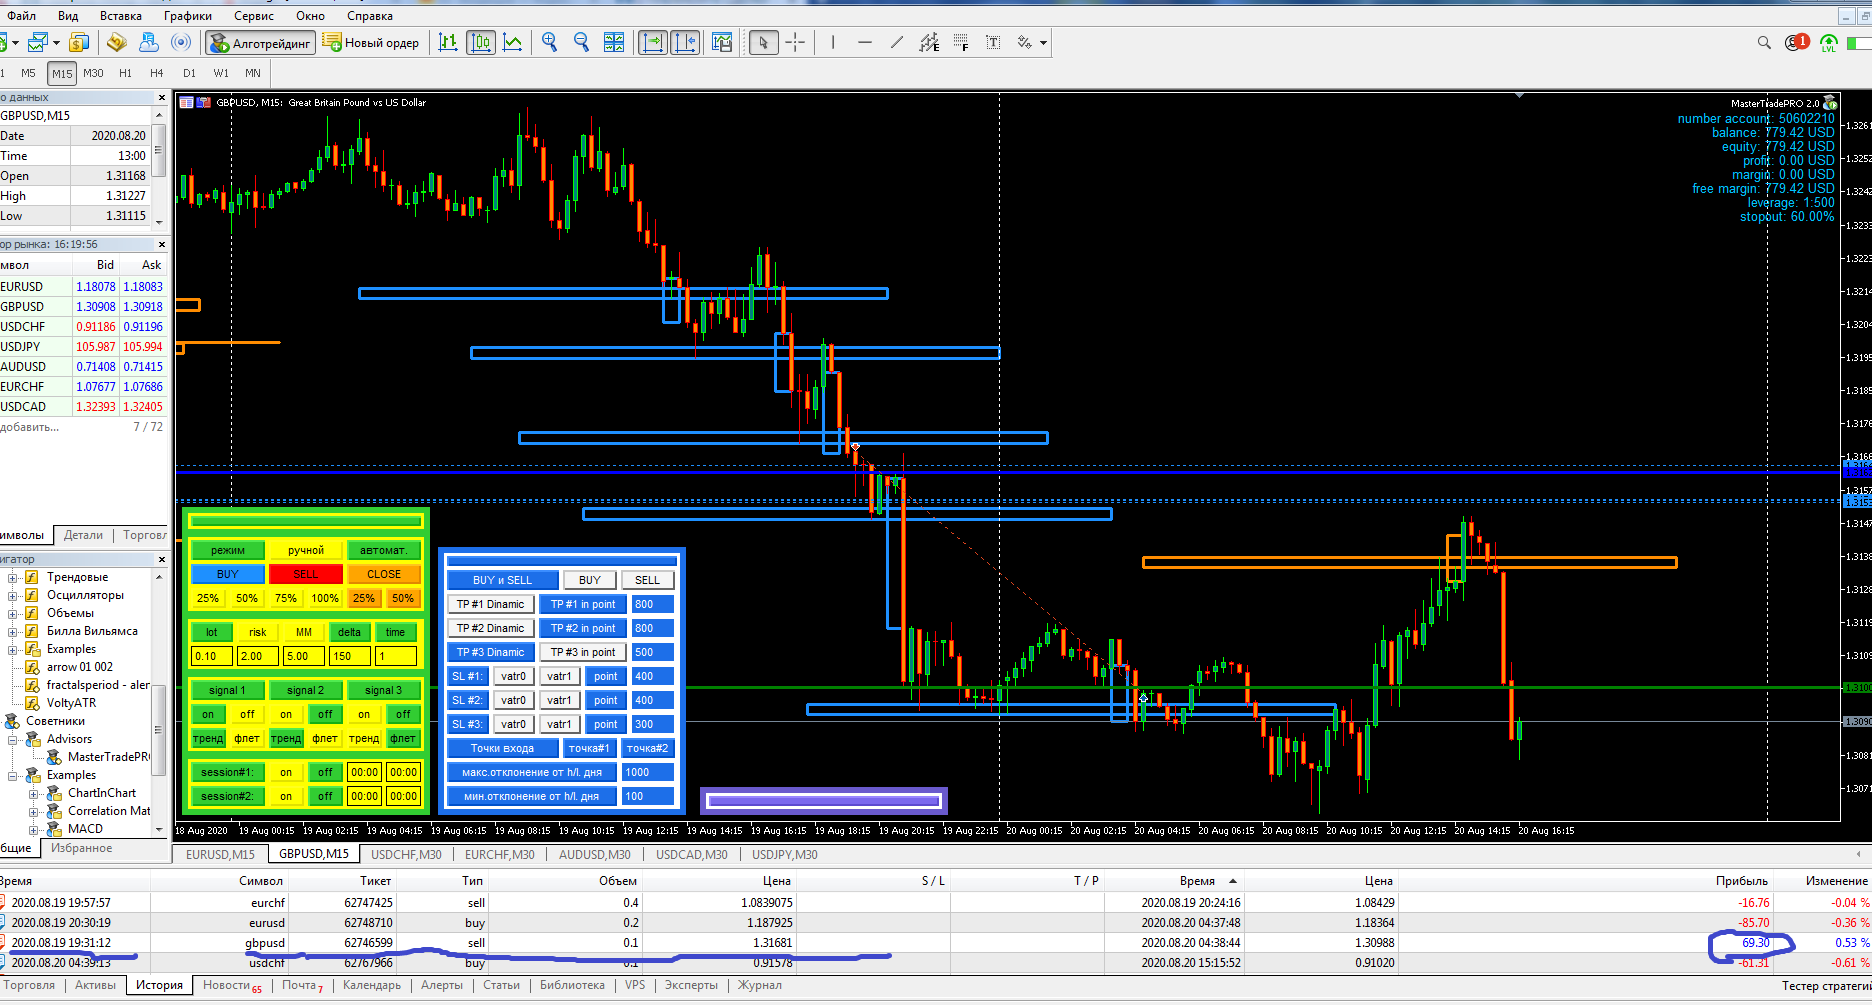
Task: Turn session#1 on
Action: 286,772
